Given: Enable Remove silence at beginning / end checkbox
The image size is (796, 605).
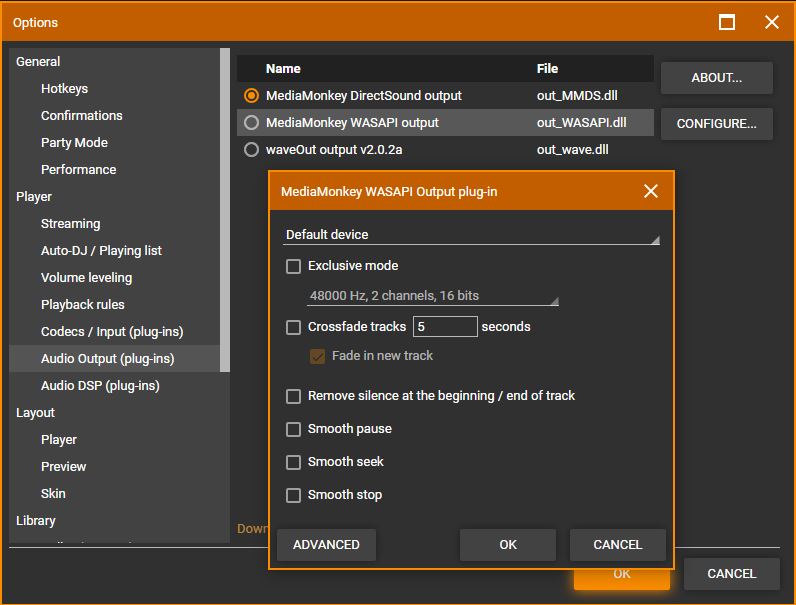Looking at the screenshot, I should pos(293,396).
